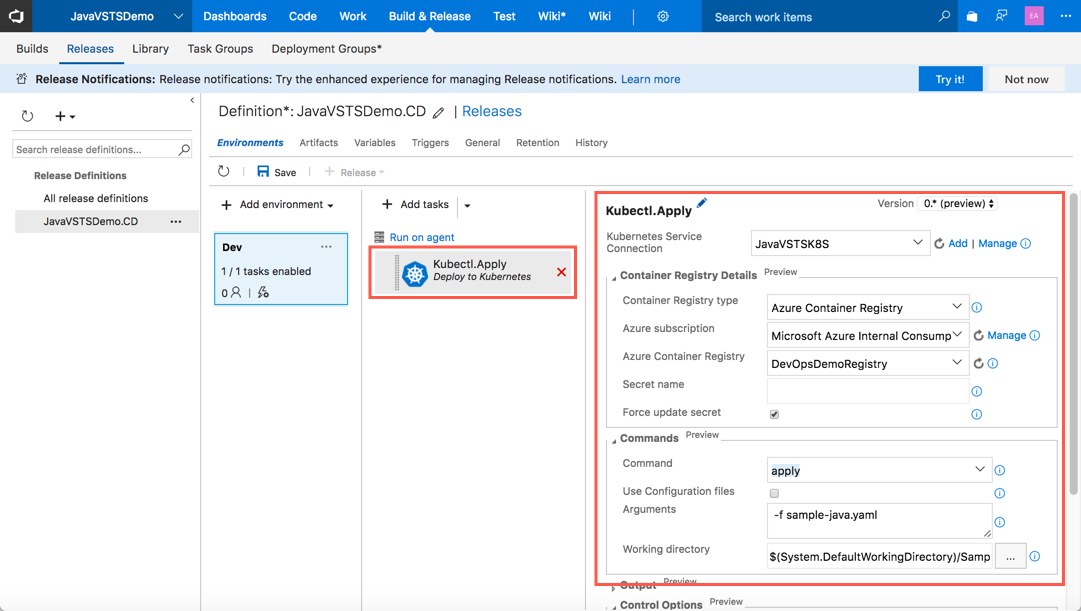Switch to the Variables tab

[374, 142]
